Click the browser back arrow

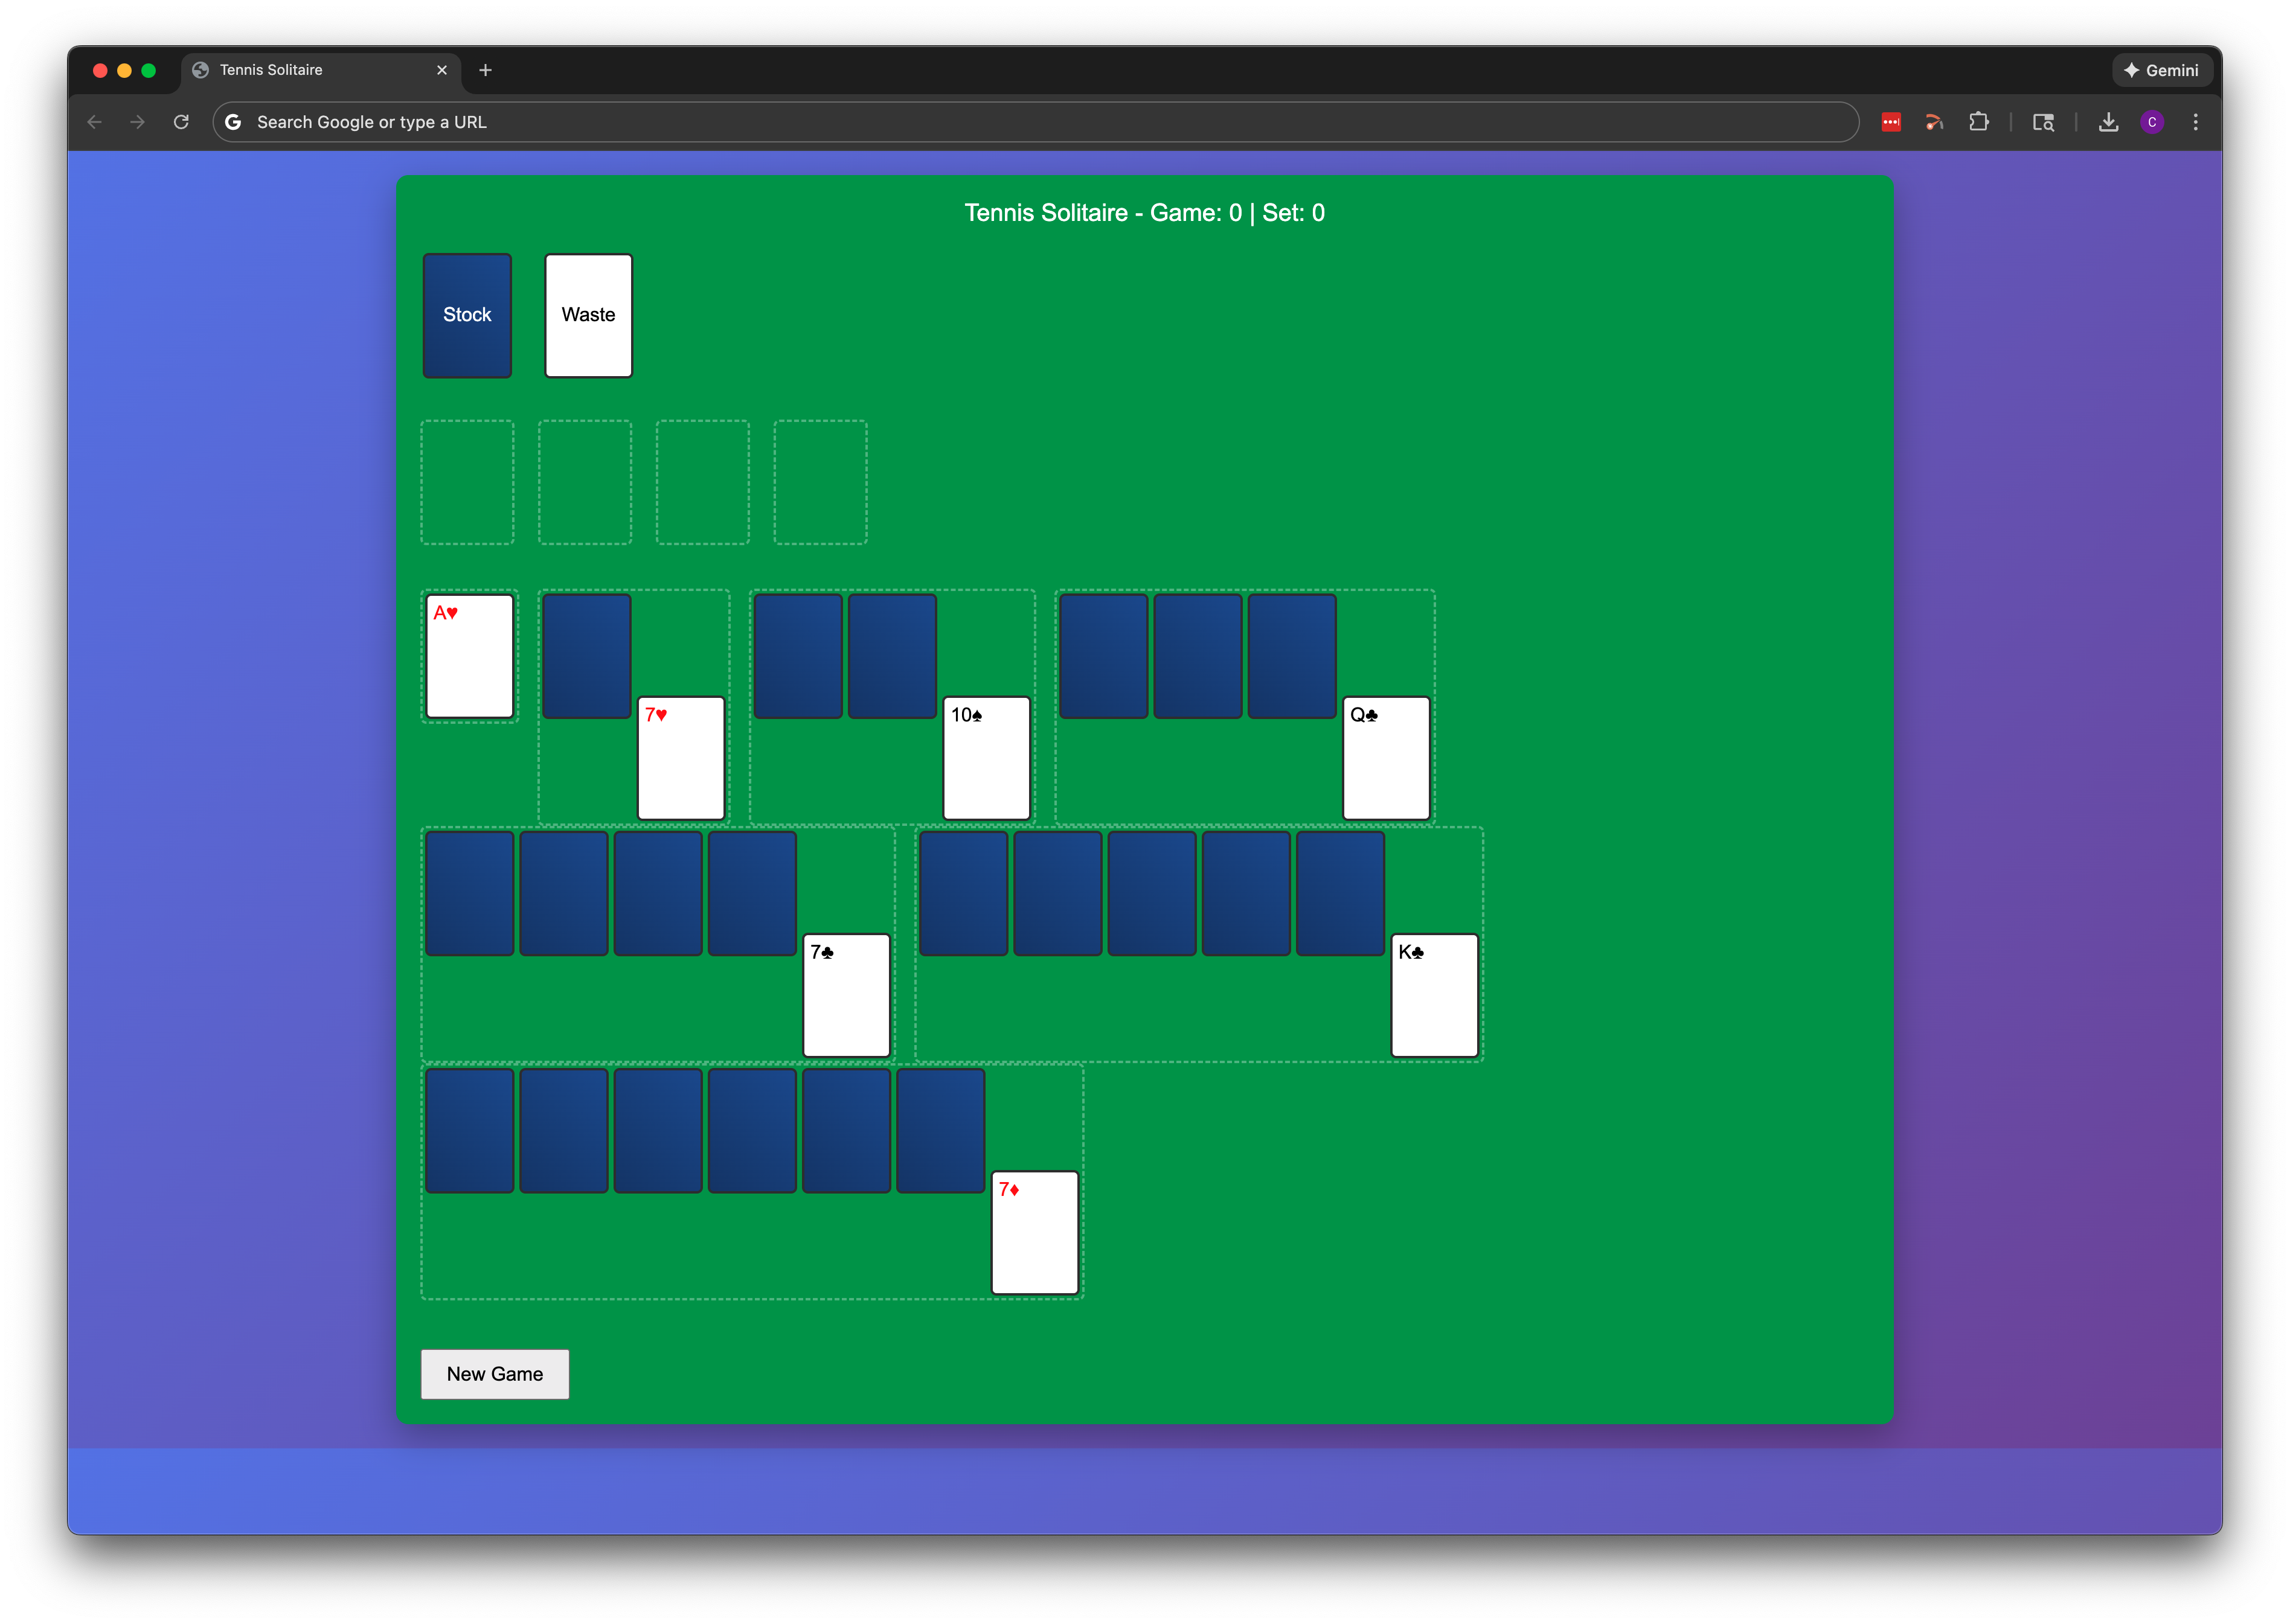coord(93,121)
